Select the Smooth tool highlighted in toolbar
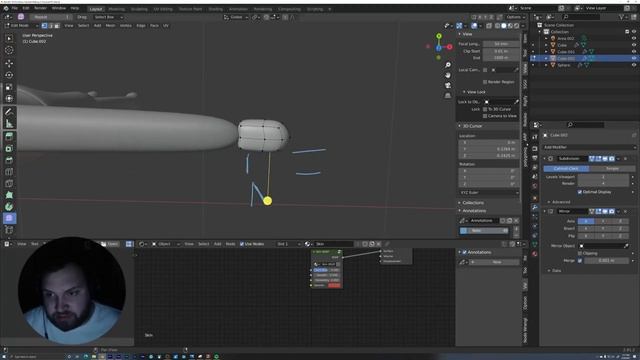 point(9,218)
